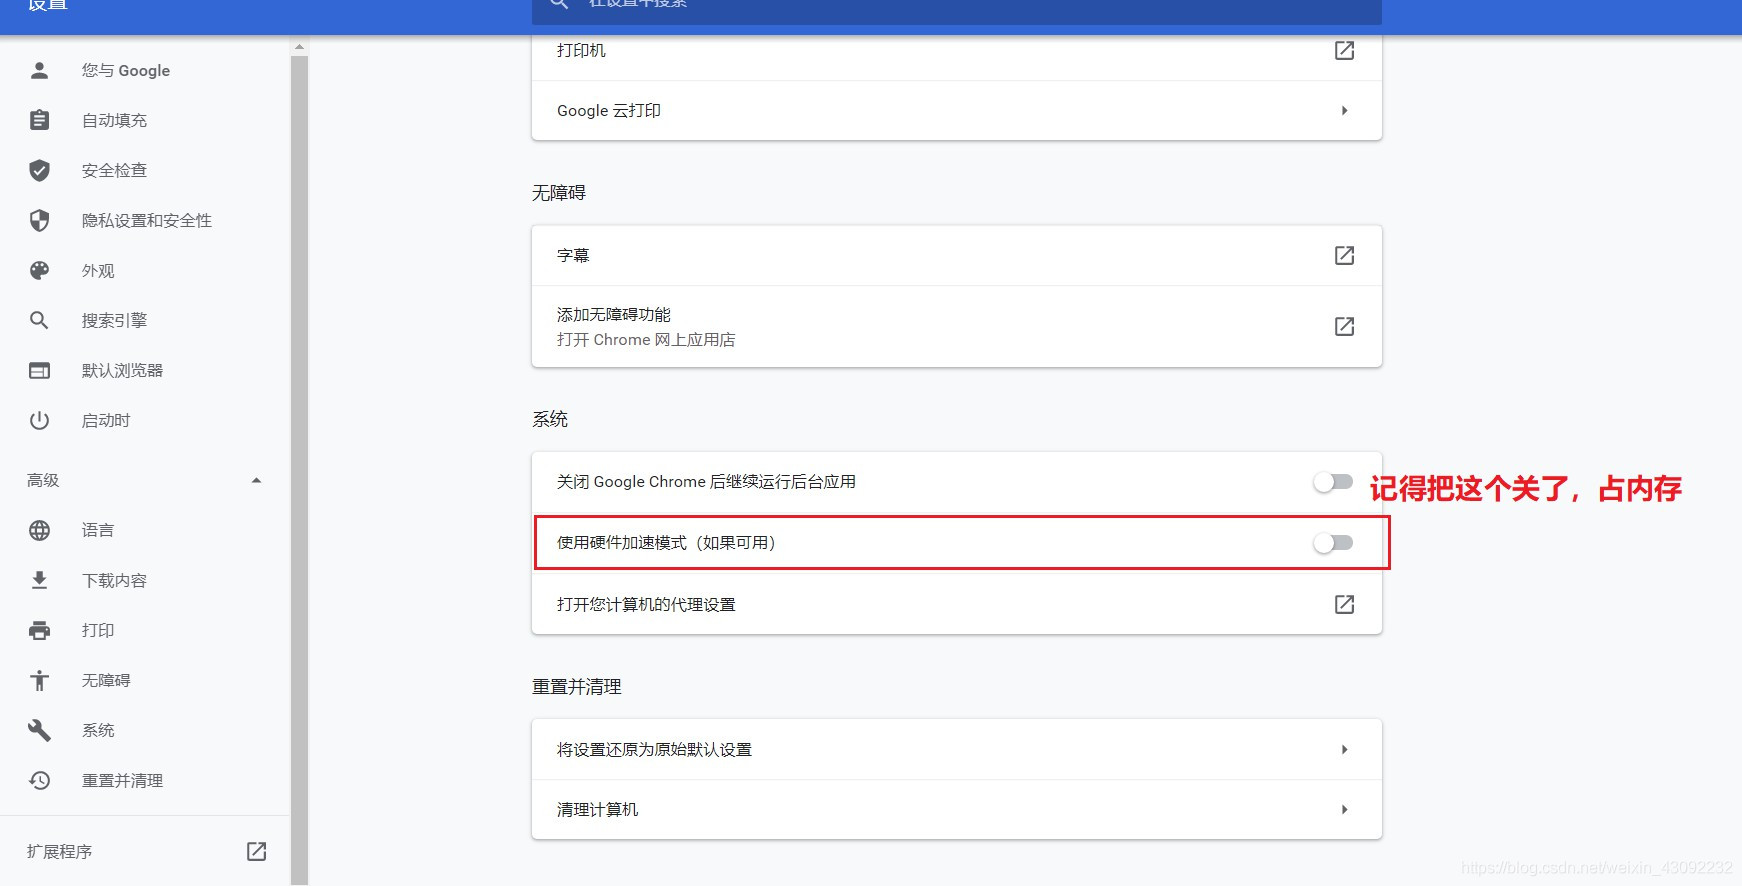
Task: Select 重置并清理 in sidebar
Action: [122, 780]
